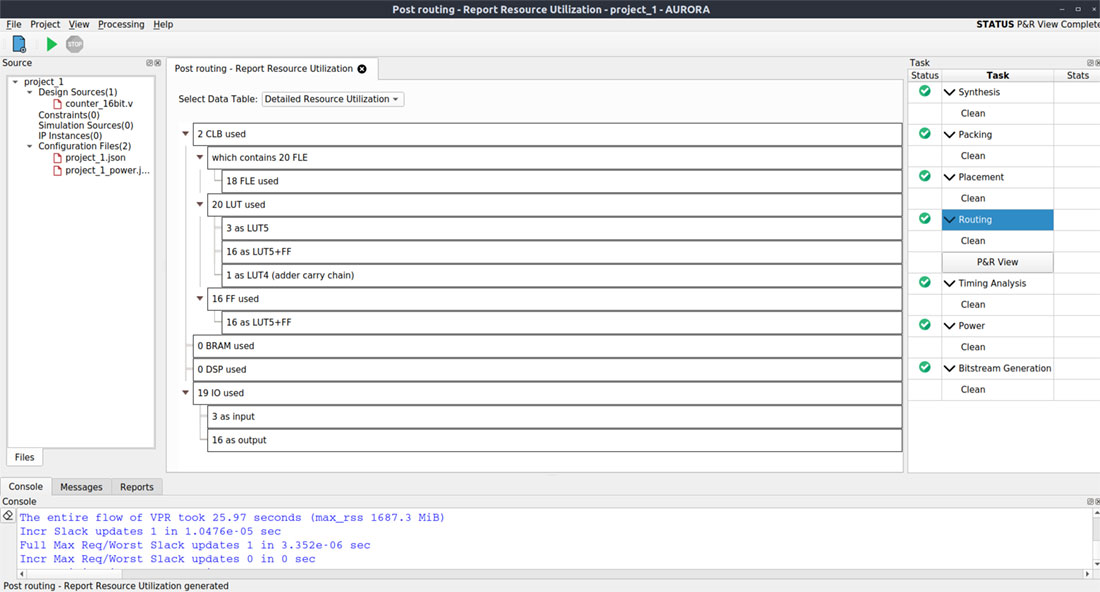Click Clean under Timing Analysis
Screen dimensions: 1100x592
click(973, 304)
